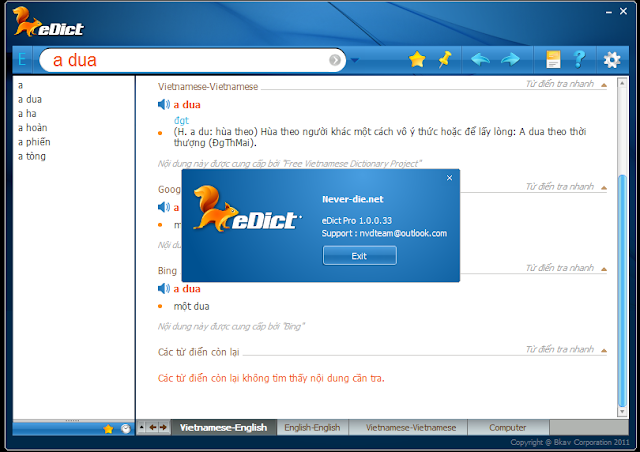This screenshot has height=452, width=640.
Task: Click the clock history icon under the word list
Action: (x=126, y=429)
